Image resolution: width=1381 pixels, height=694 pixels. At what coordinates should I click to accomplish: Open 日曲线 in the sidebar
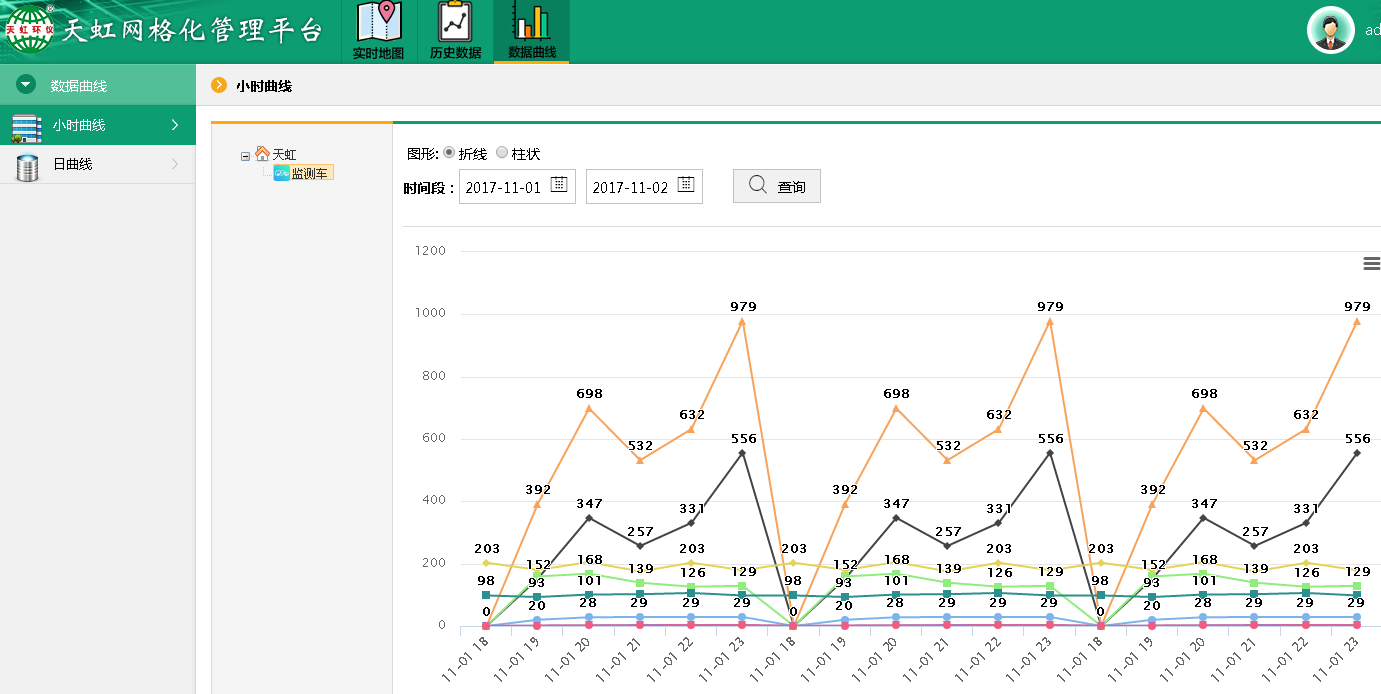[73, 164]
